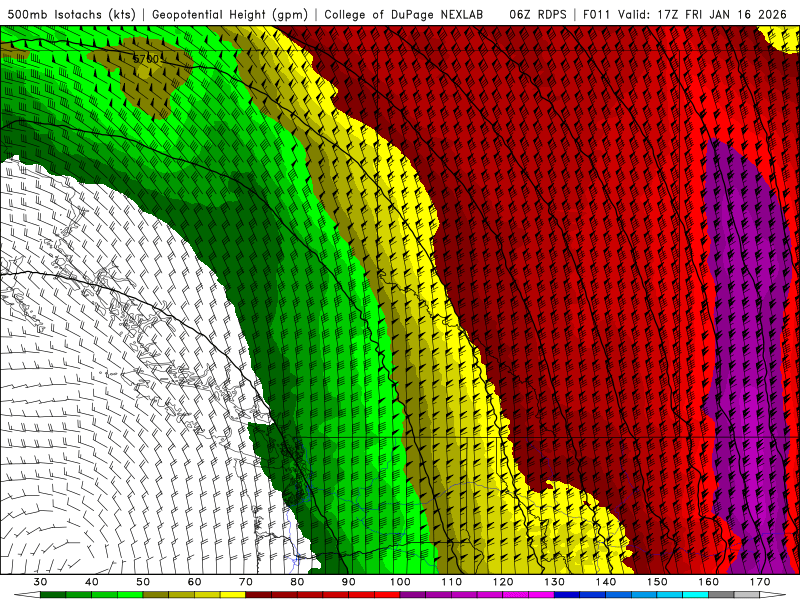This screenshot has height=600, width=800.
Task: Click the 30 knot legend label
Action: click(x=40, y=582)
